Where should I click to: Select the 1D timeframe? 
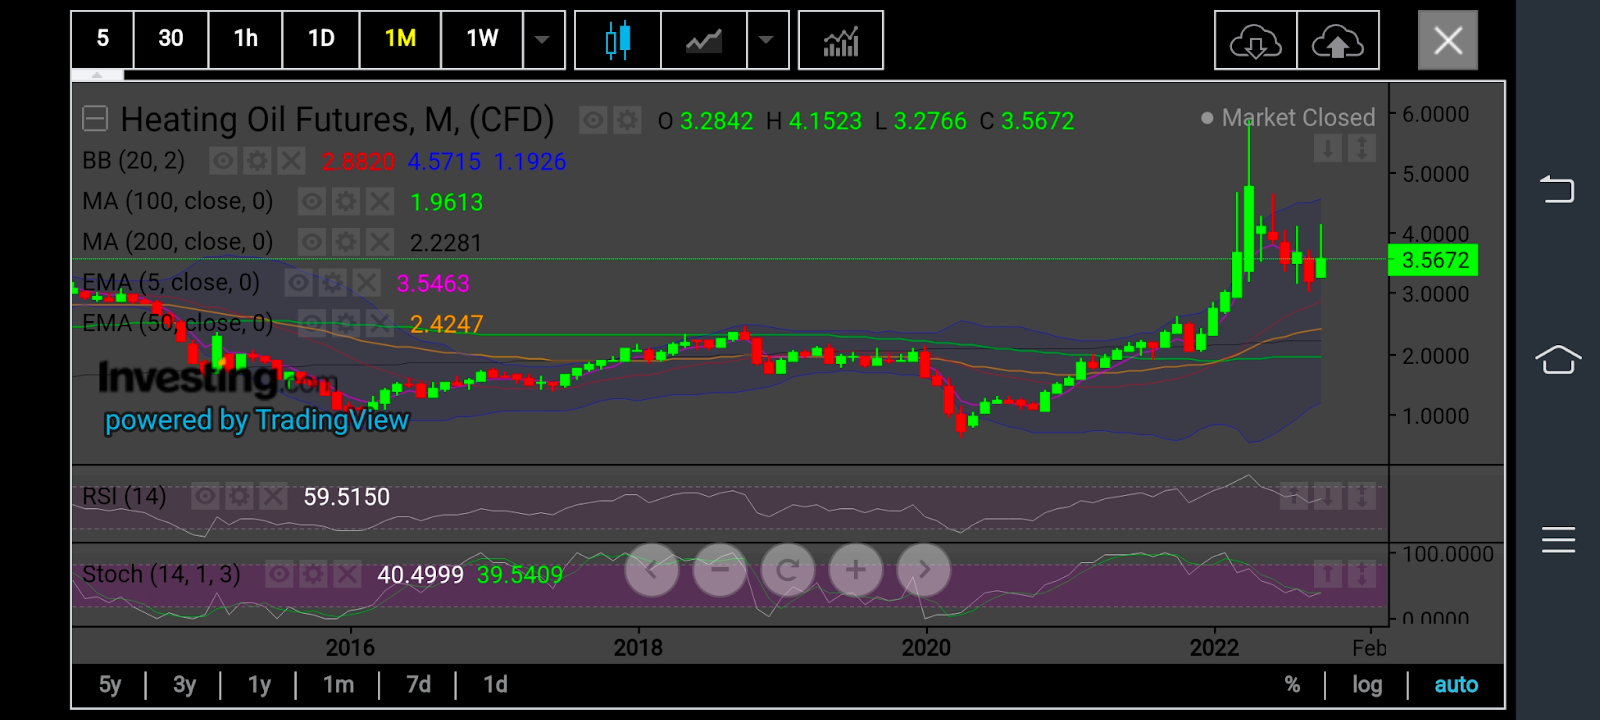click(321, 40)
